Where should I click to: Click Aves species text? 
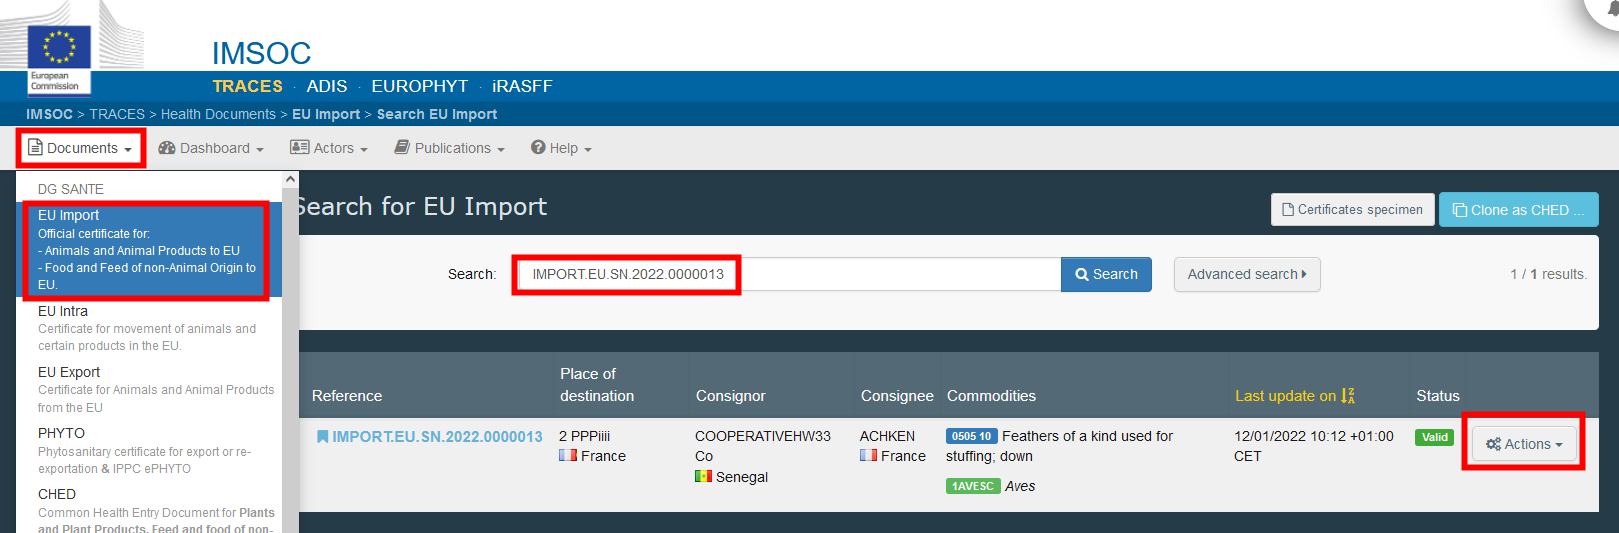(1020, 486)
